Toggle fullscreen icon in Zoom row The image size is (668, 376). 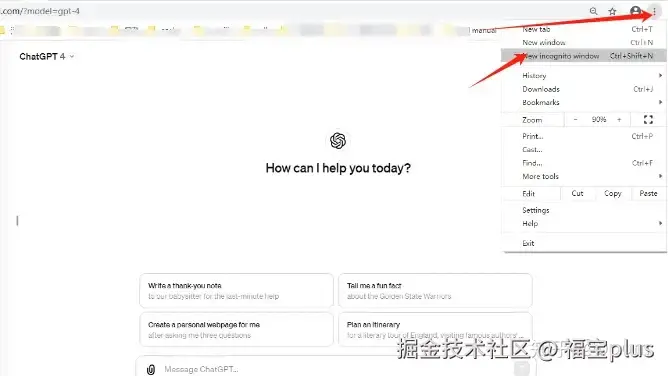point(648,120)
